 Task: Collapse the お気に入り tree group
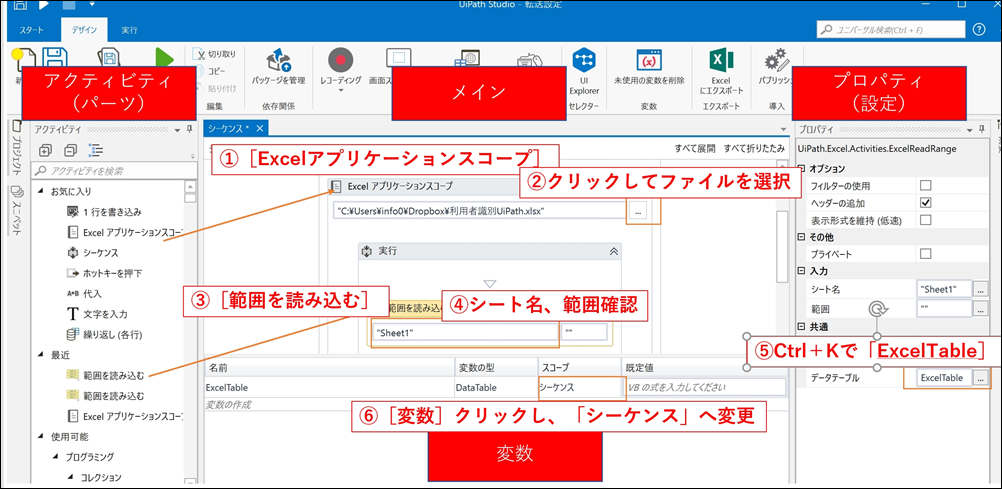click(42, 191)
